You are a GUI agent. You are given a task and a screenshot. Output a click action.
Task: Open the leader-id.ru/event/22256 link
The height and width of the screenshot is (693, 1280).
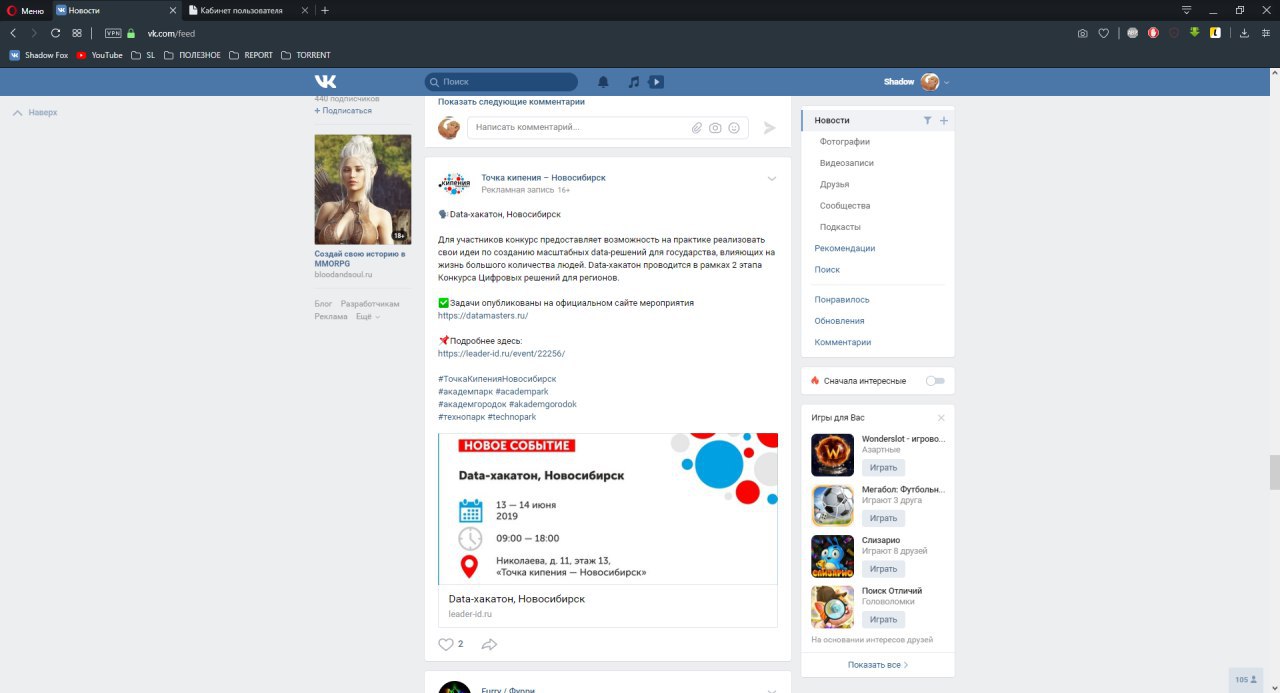(x=501, y=354)
